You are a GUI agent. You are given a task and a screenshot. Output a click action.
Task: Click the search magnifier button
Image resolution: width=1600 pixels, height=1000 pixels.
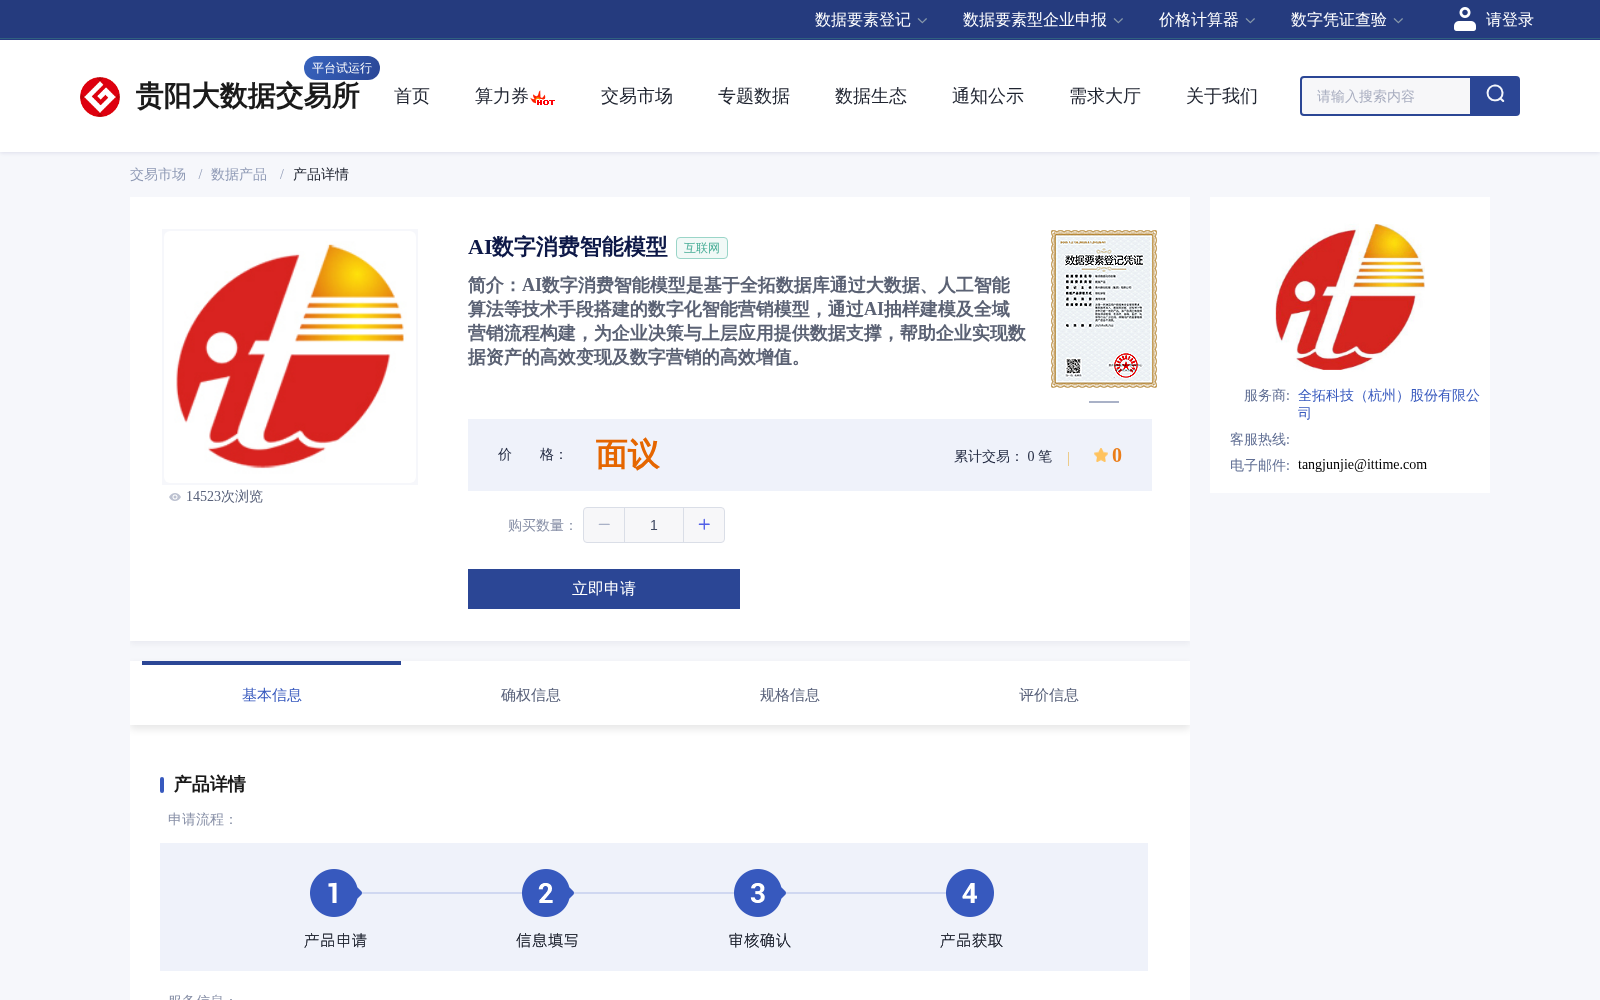1495,96
